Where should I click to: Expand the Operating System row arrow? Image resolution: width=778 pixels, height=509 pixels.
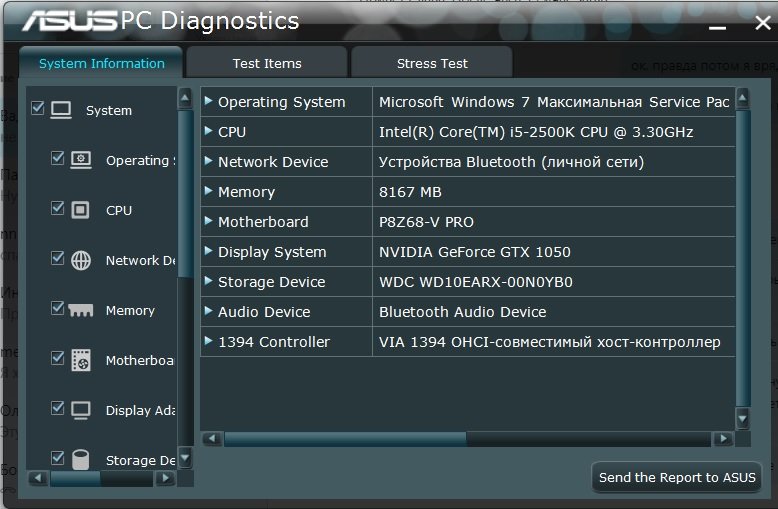[208, 101]
